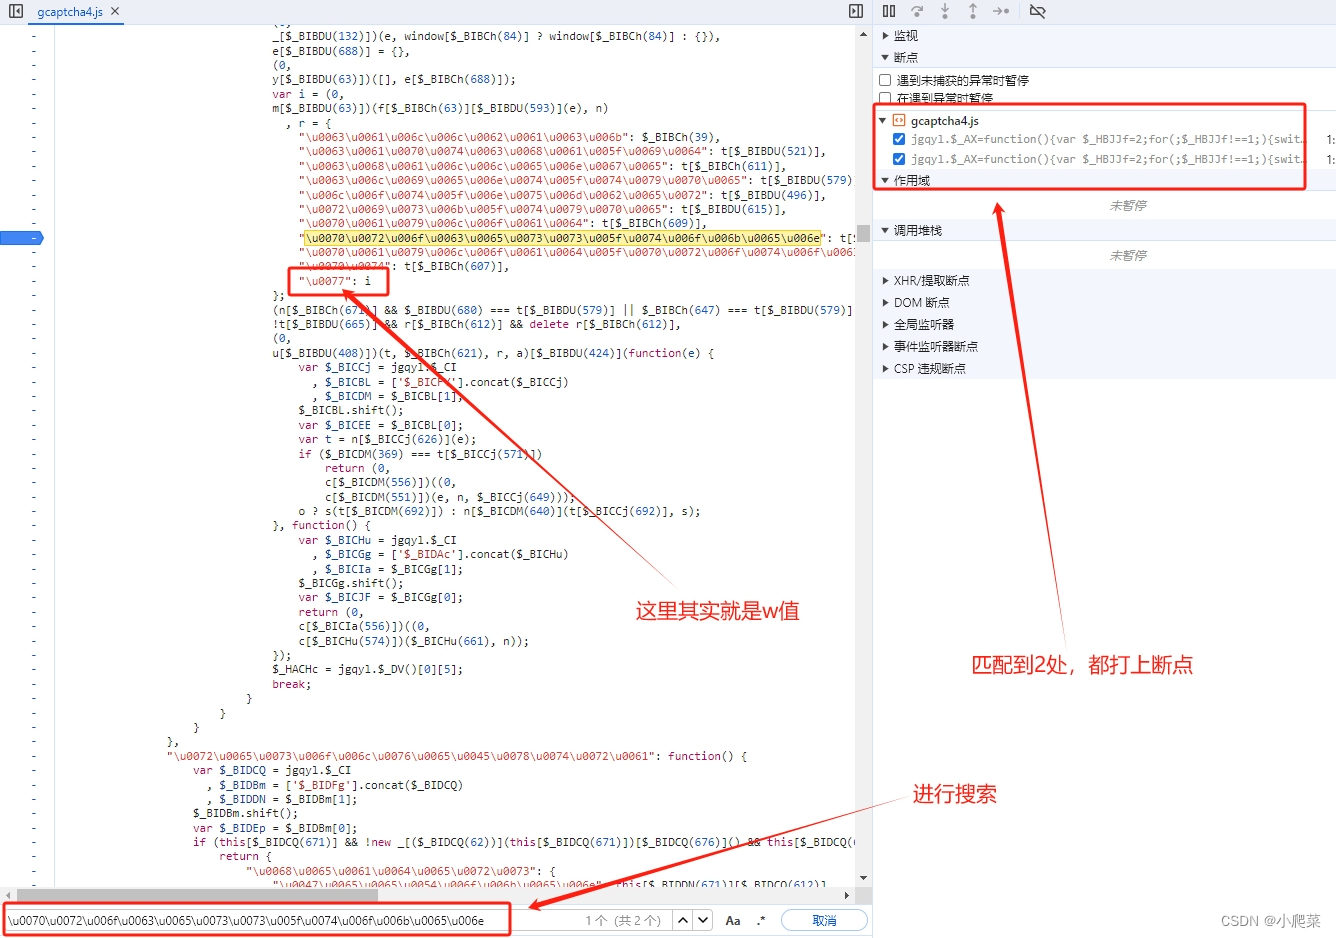
Task: Click the Step debugger button
Action: (1001, 11)
